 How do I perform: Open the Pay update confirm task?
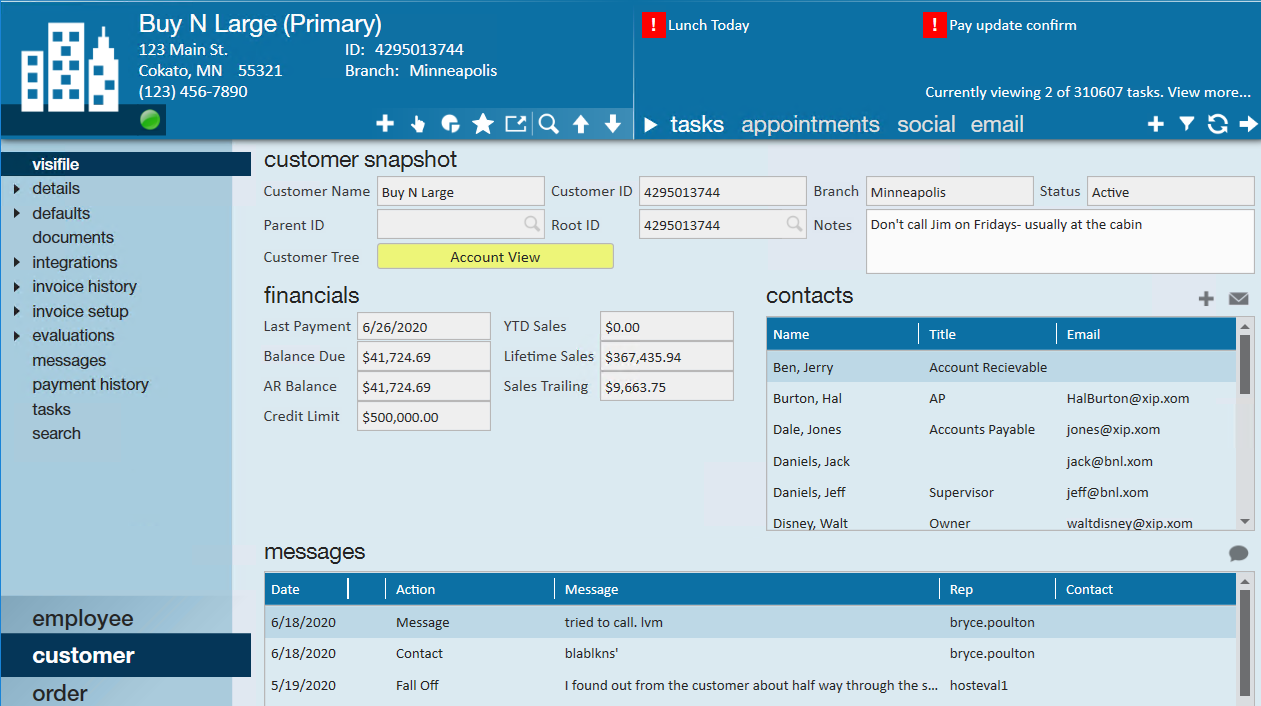[x=1013, y=25]
